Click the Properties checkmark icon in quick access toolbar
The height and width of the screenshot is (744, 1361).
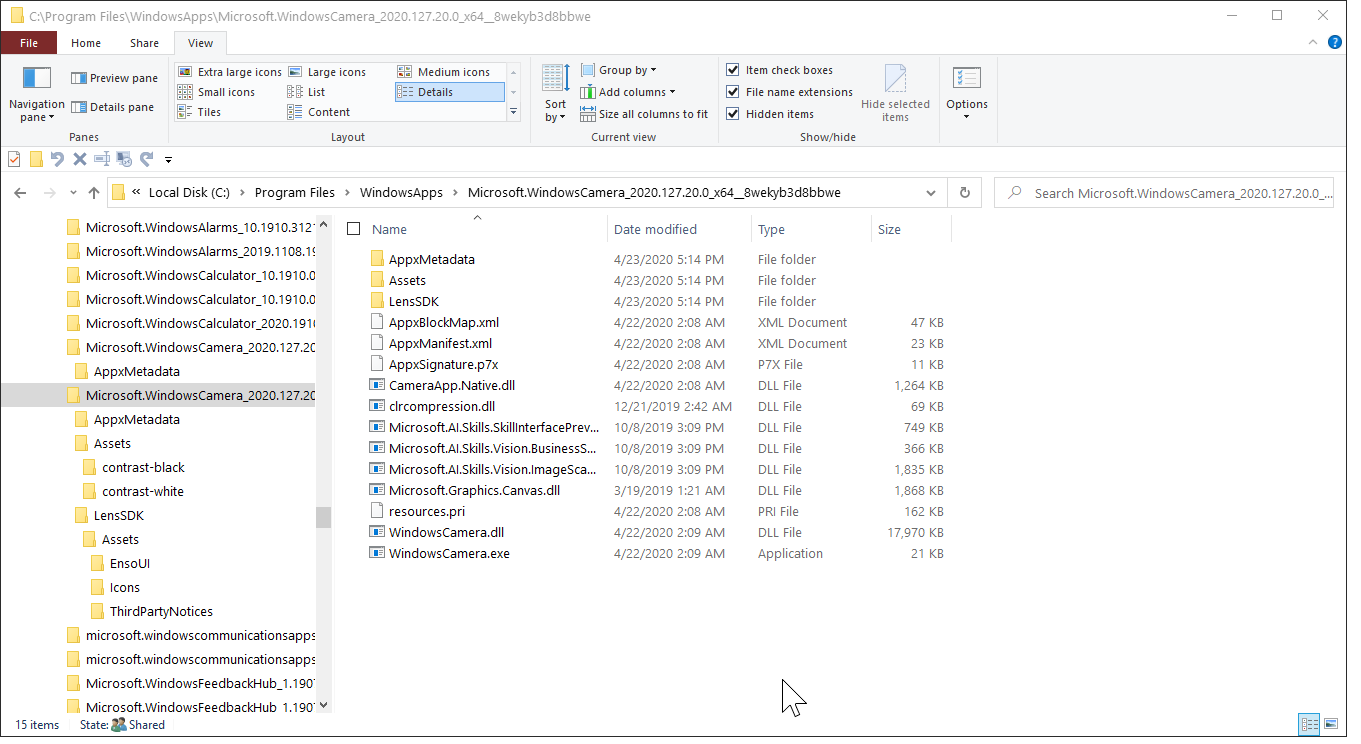coord(14,159)
